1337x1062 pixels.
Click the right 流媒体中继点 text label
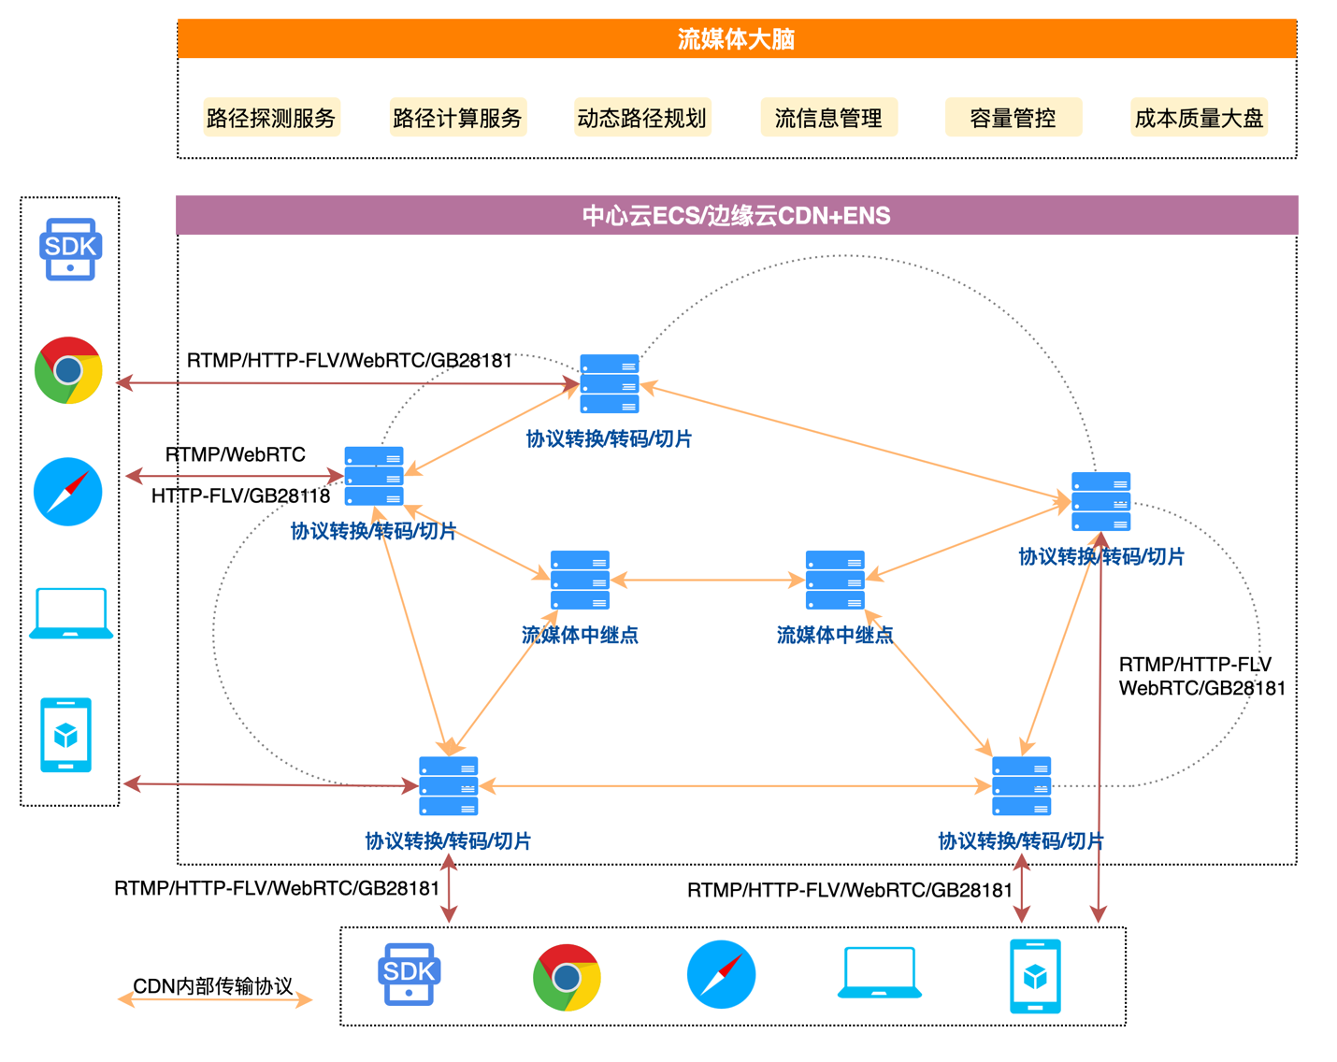click(x=835, y=635)
